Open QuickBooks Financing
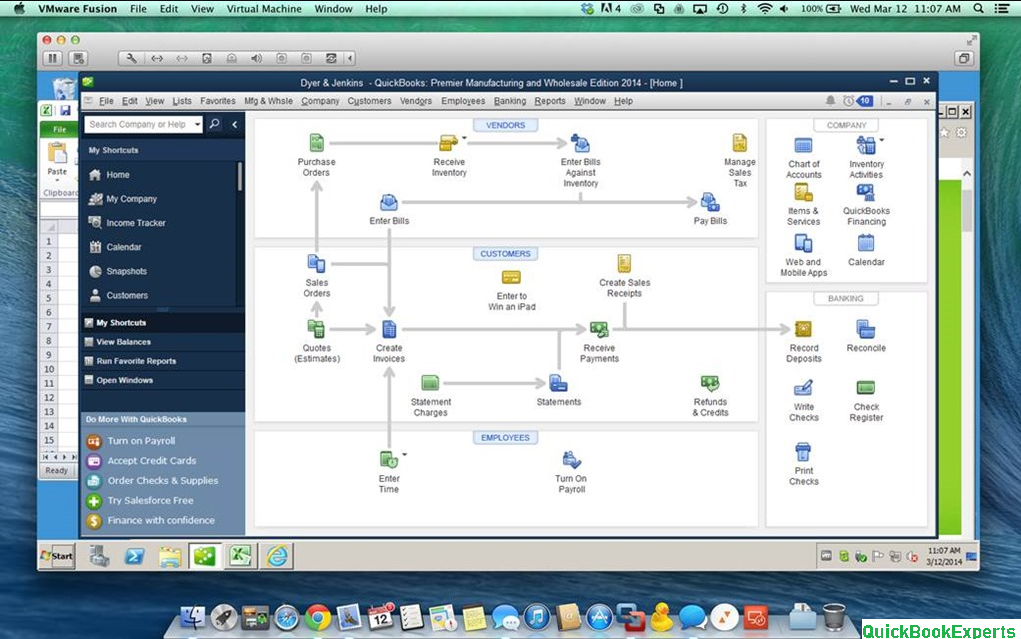Screen dimensions: 1021x639 [866, 192]
